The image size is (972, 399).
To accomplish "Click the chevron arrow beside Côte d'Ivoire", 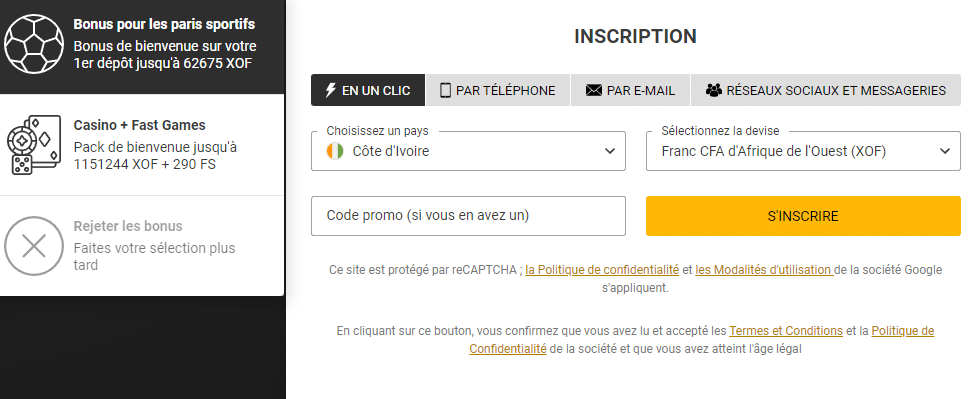I will click(610, 151).
